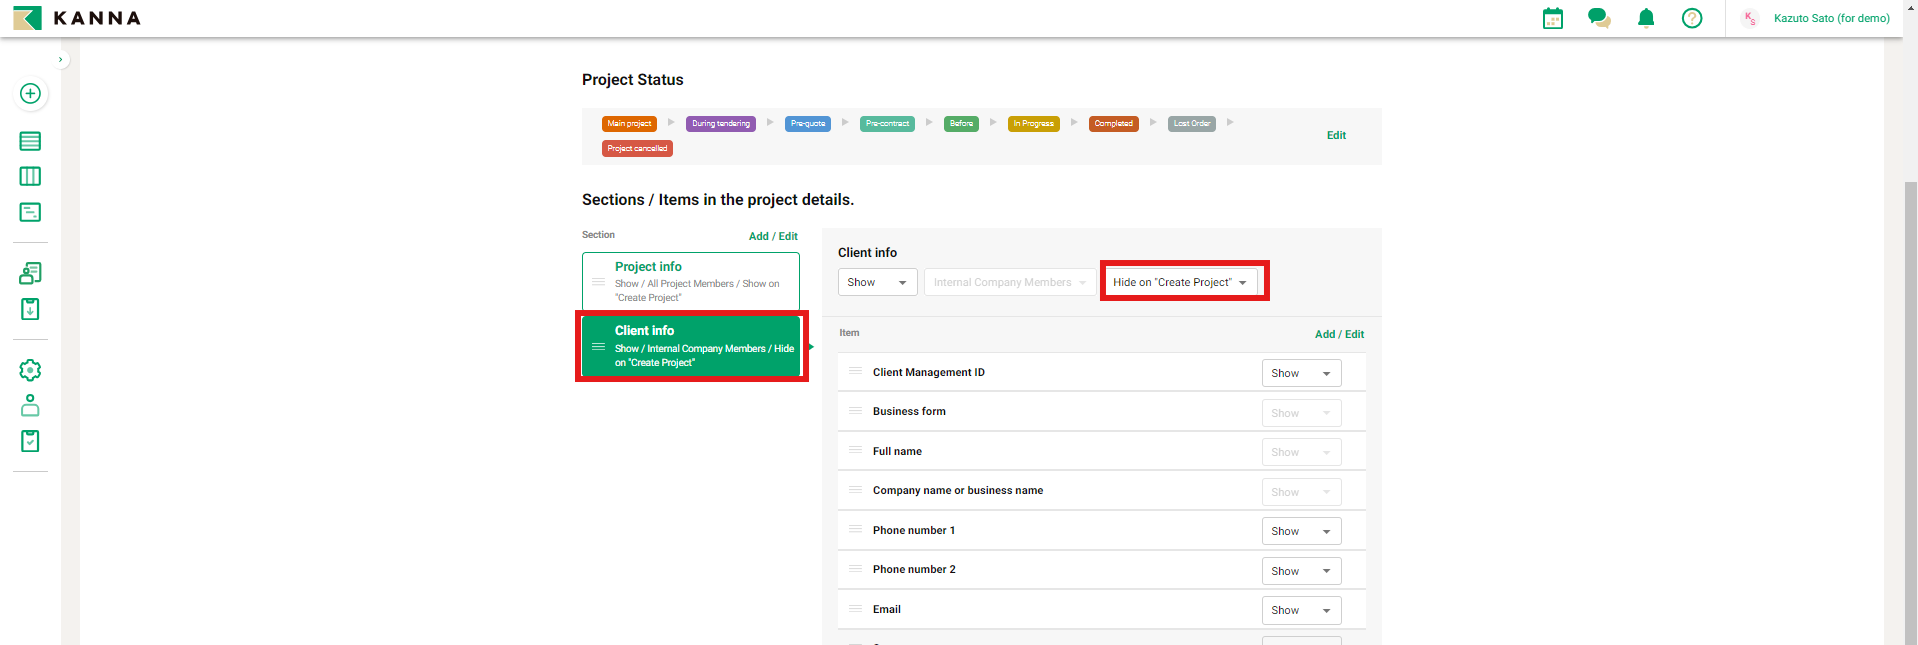This screenshot has width=1918, height=645.
Task: Click Add / Edit link above sections
Action: 773,236
